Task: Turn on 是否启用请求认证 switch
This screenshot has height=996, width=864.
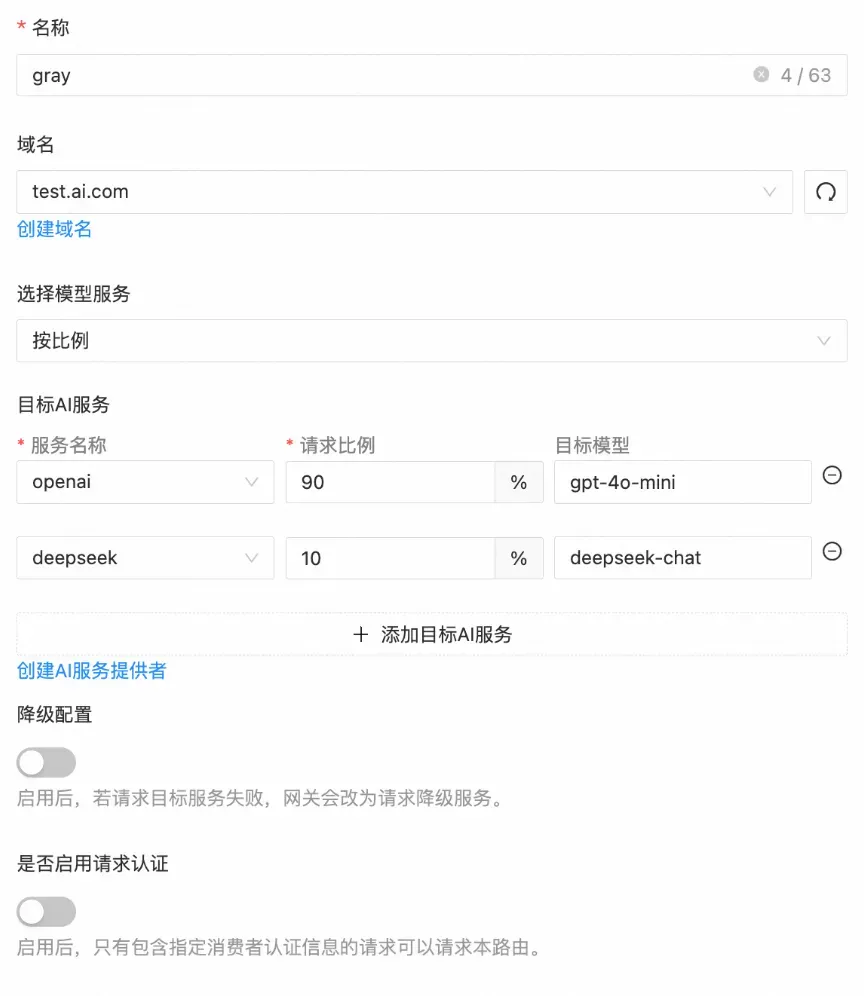Action: pos(46,912)
